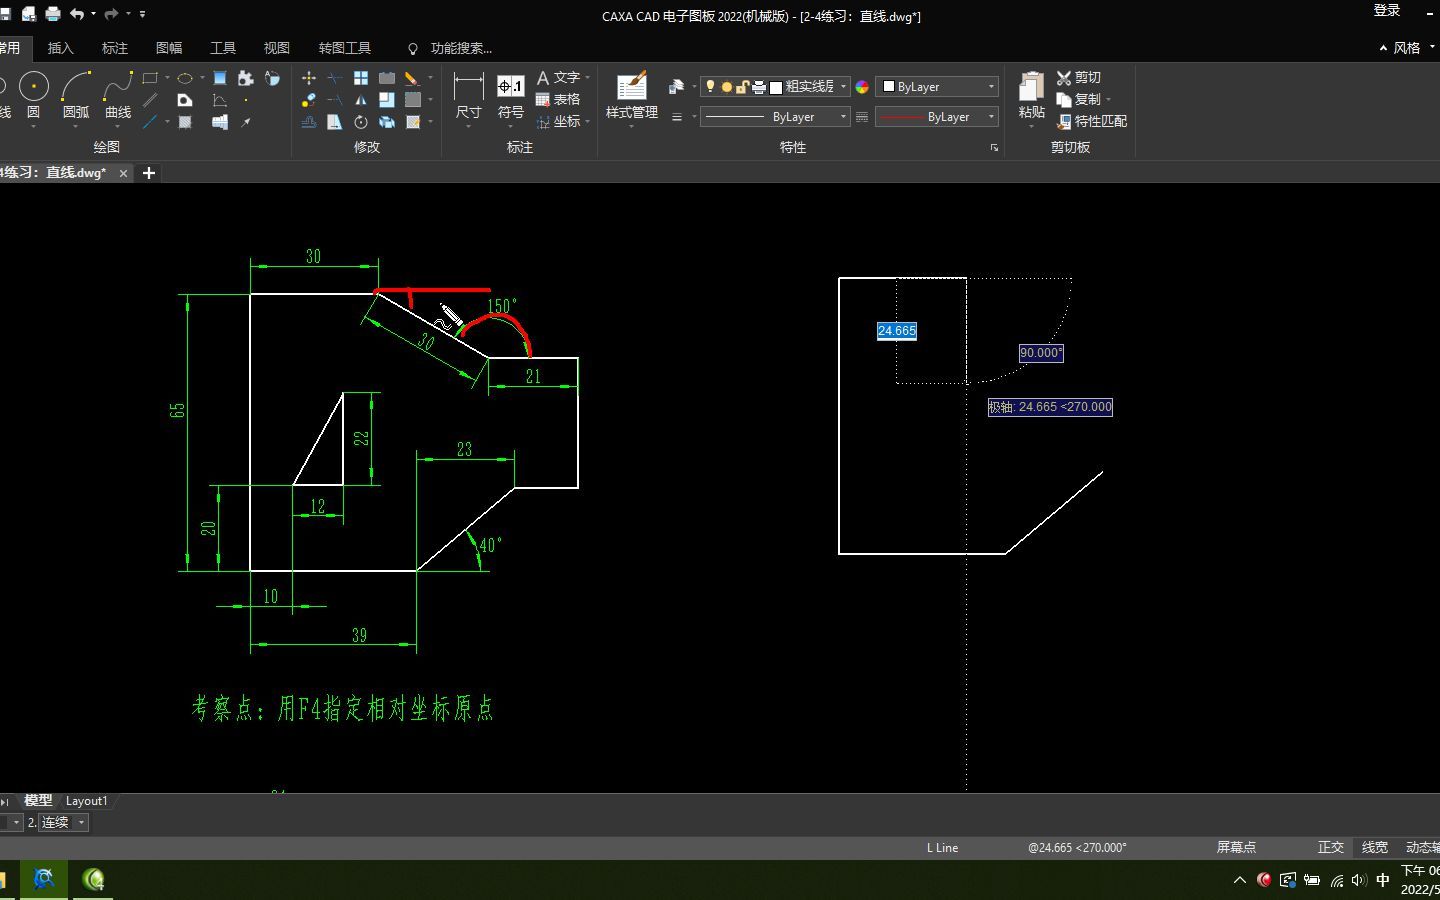The image size is (1440, 900).
Task: Click the Trim tool in modify panel
Action: pos(335,78)
